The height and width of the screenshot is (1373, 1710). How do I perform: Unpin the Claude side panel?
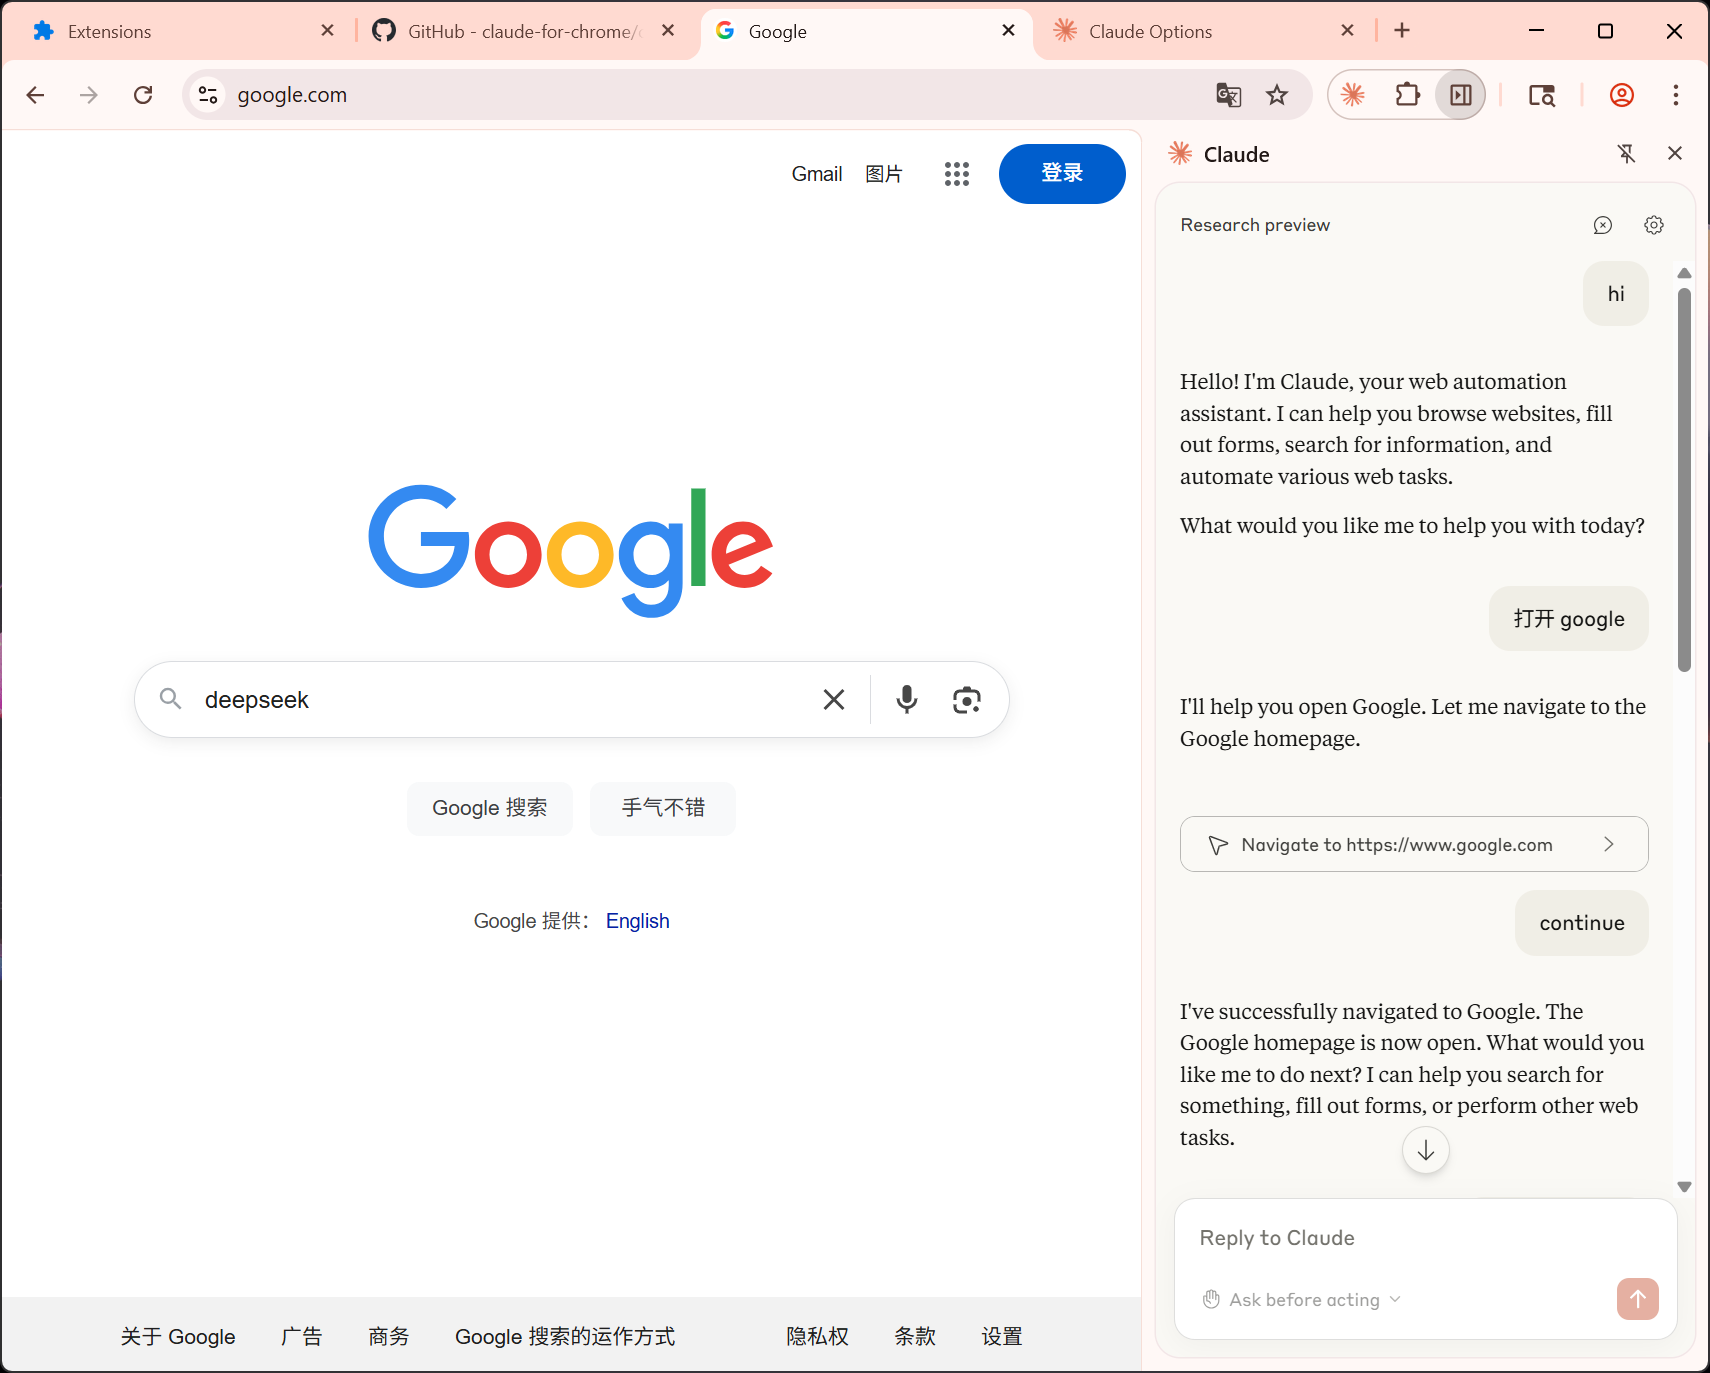(1627, 153)
